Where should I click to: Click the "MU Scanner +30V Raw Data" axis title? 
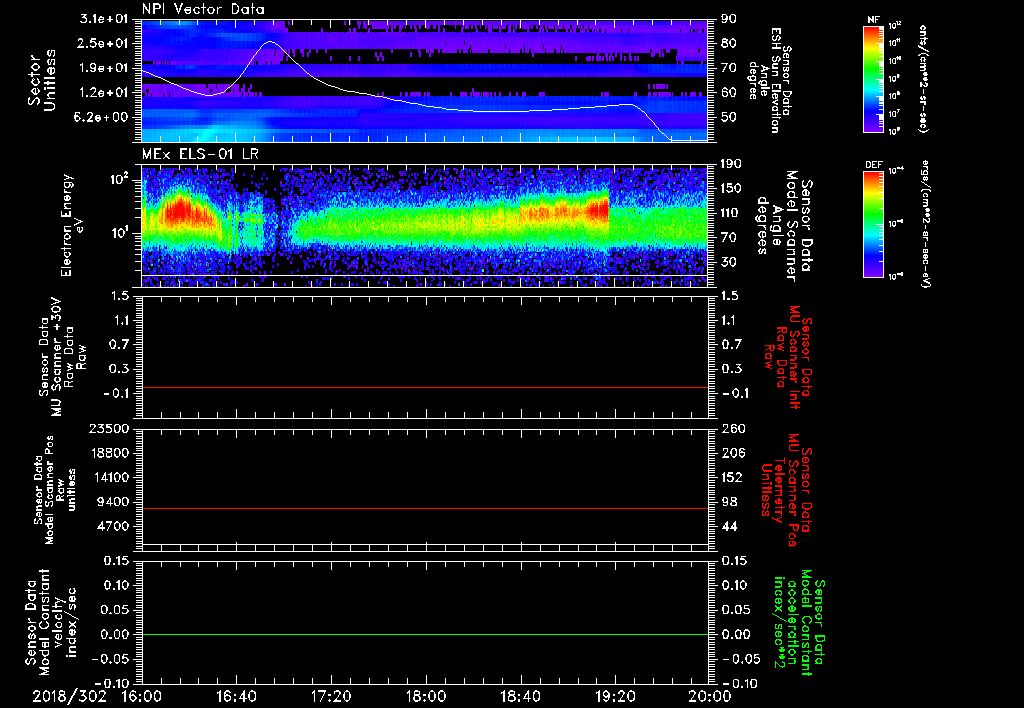click(x=62, y=357)
